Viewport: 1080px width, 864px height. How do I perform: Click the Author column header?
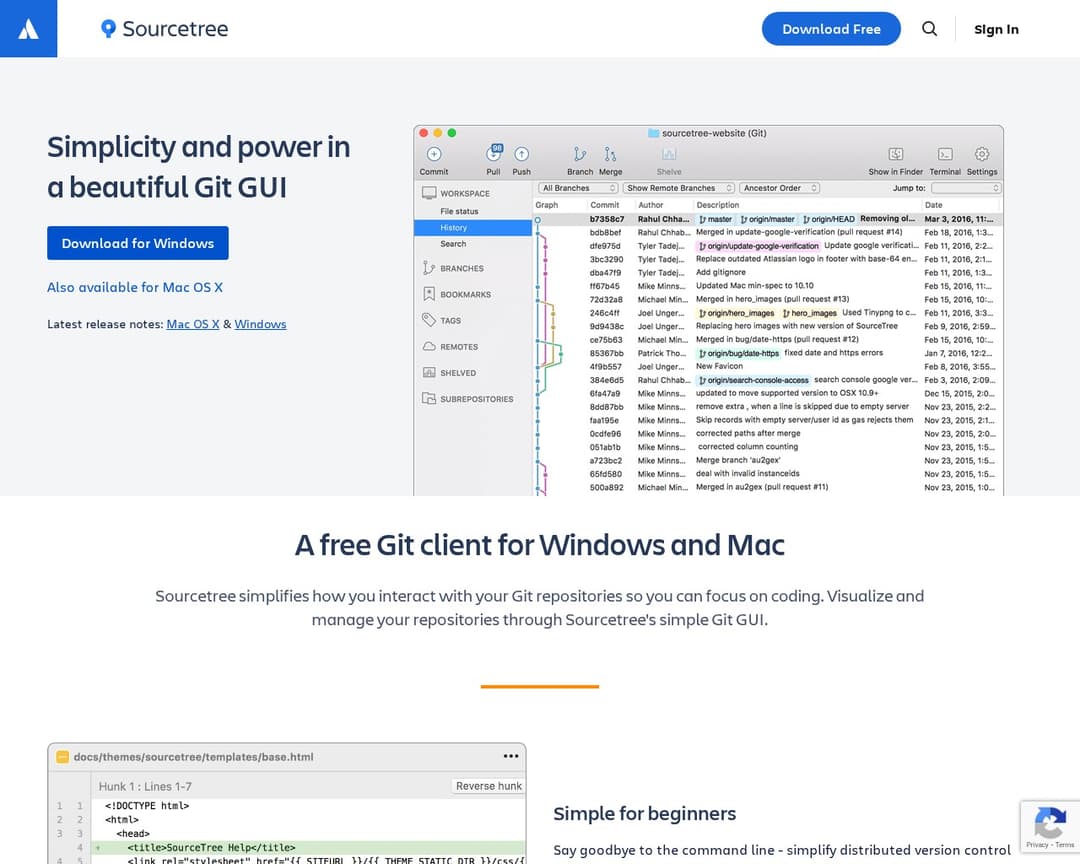(651, 205)
